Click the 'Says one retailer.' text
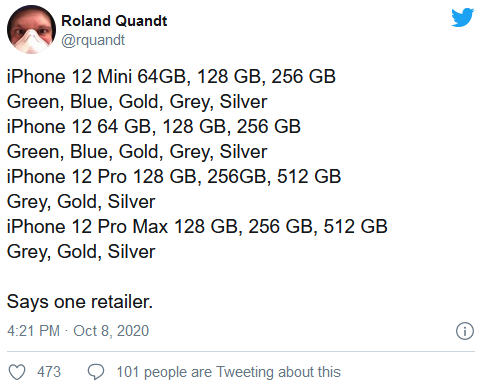This screenshot has width=481, height=386. click(80, 302)
